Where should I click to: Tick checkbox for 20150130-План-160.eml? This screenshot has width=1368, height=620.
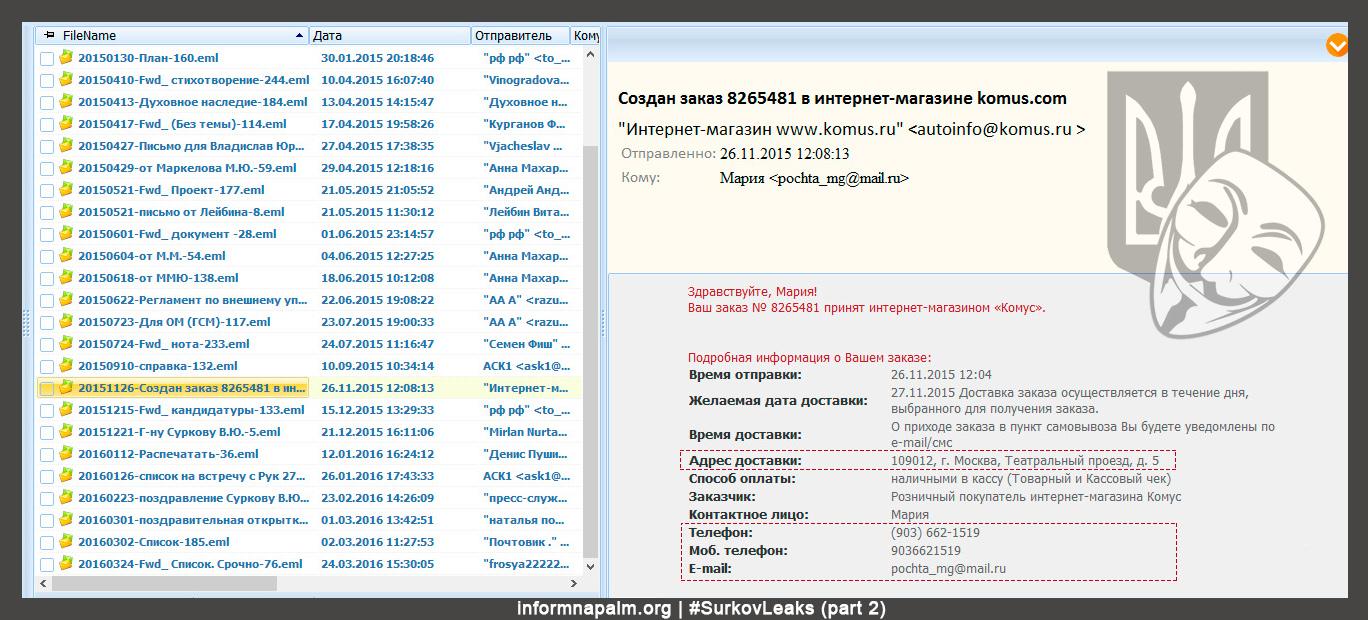[47, 59]
